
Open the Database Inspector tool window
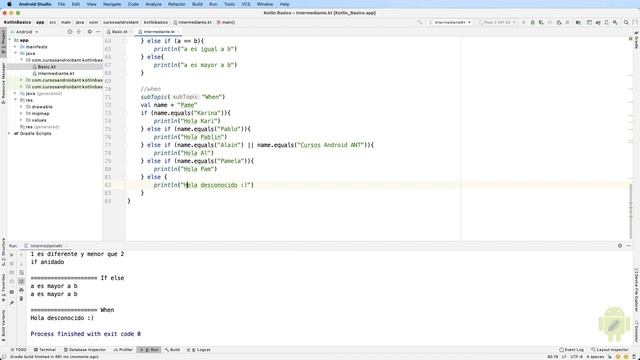click(x=85, y=350)
